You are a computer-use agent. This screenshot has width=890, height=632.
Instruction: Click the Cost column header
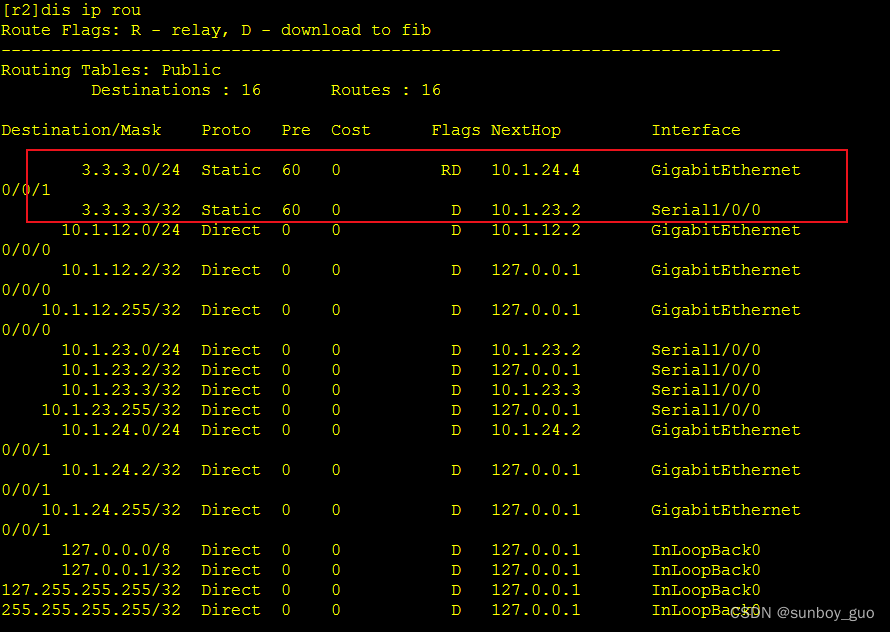[350, 130]
